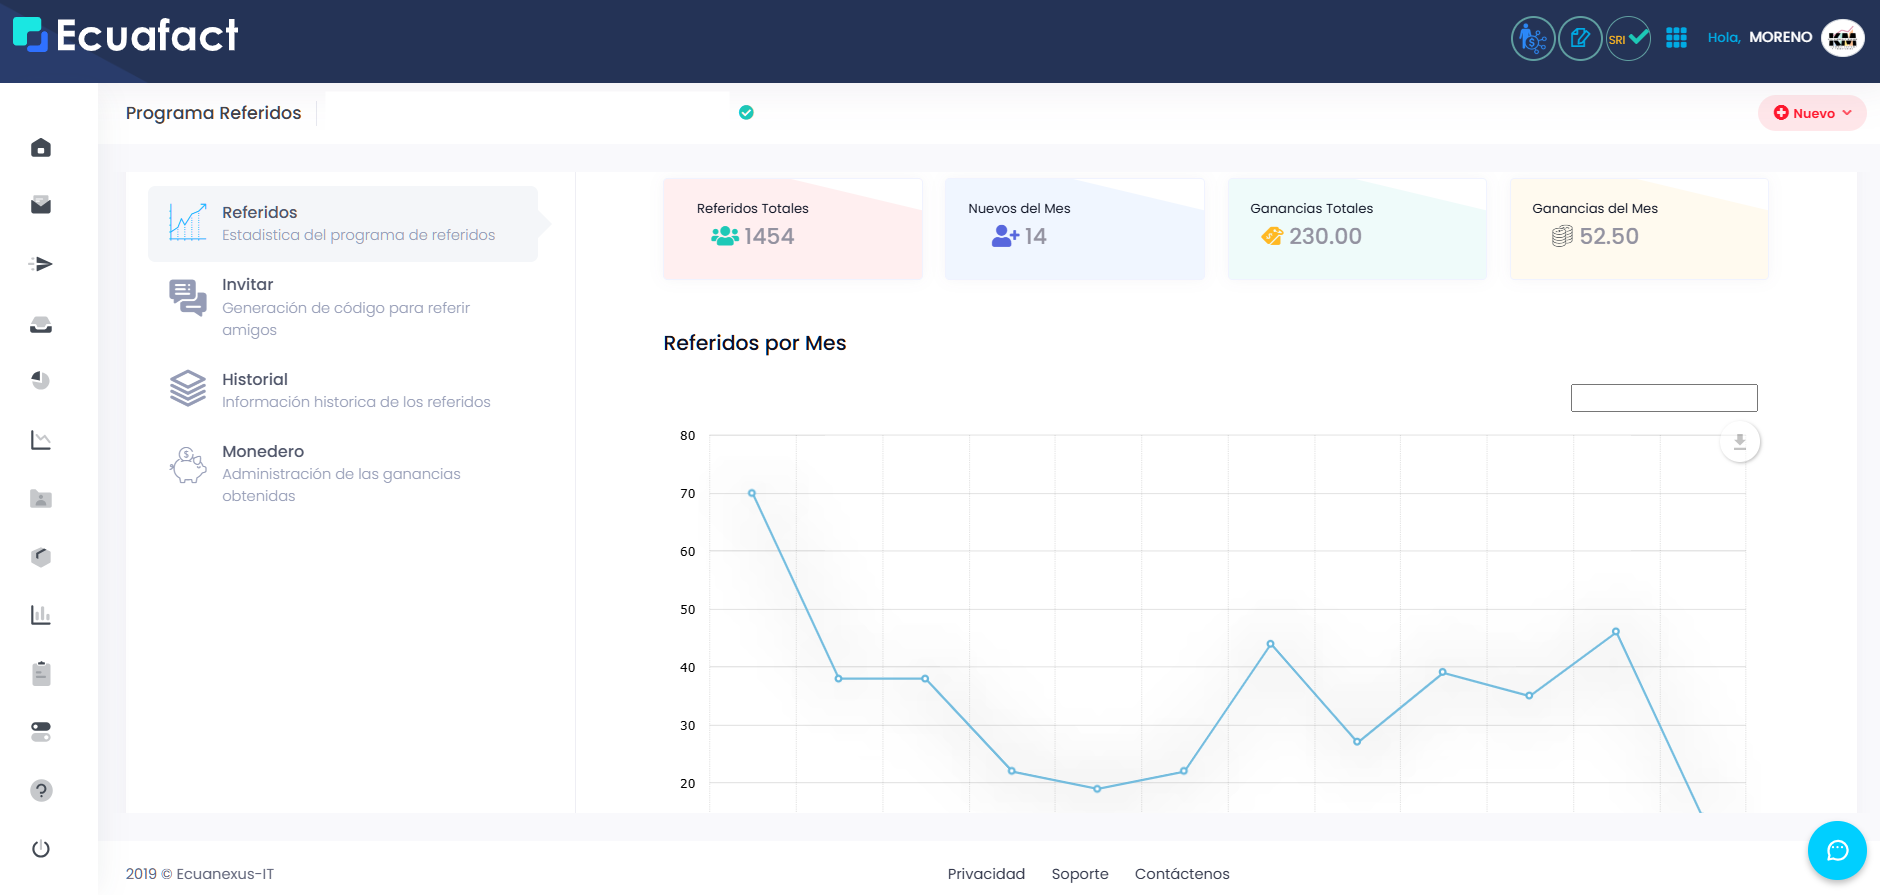Open the blue apps grid icon
The width and height of the screenshot is (1880, 895).
1676,38
